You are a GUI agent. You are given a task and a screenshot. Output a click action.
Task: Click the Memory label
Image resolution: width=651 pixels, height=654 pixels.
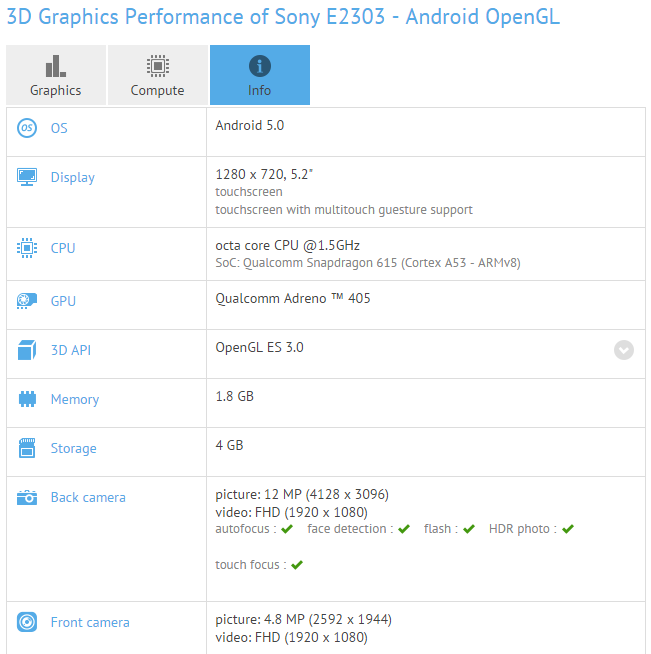point(75,400)
